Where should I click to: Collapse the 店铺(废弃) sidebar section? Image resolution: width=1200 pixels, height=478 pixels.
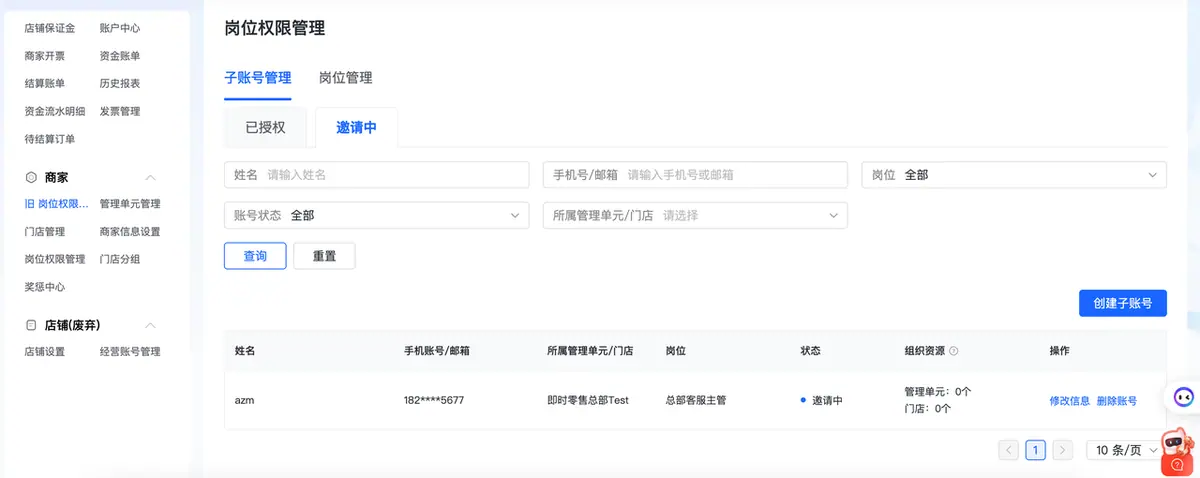151,325
